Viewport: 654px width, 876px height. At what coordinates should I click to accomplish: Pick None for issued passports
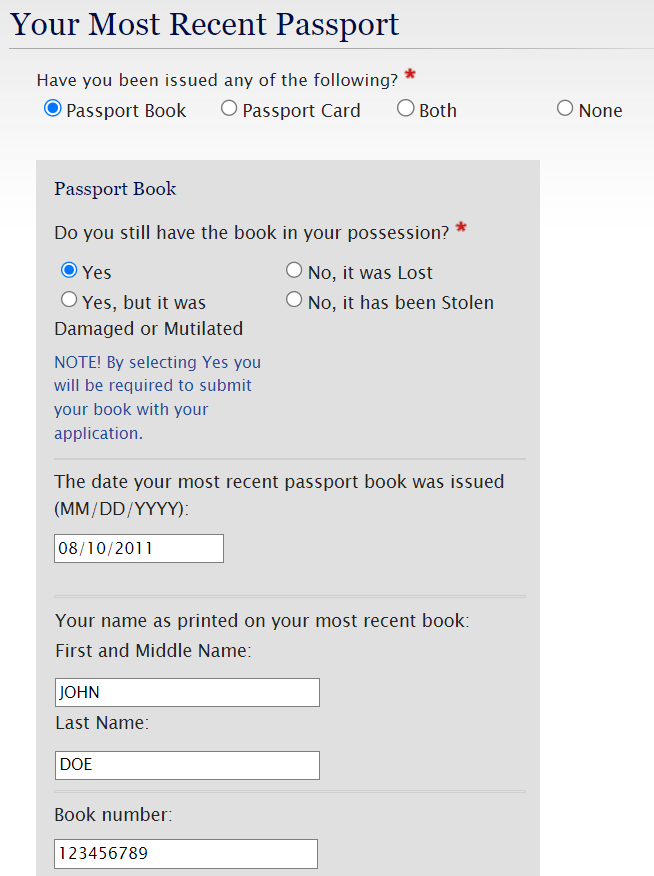tap(565, 109)
